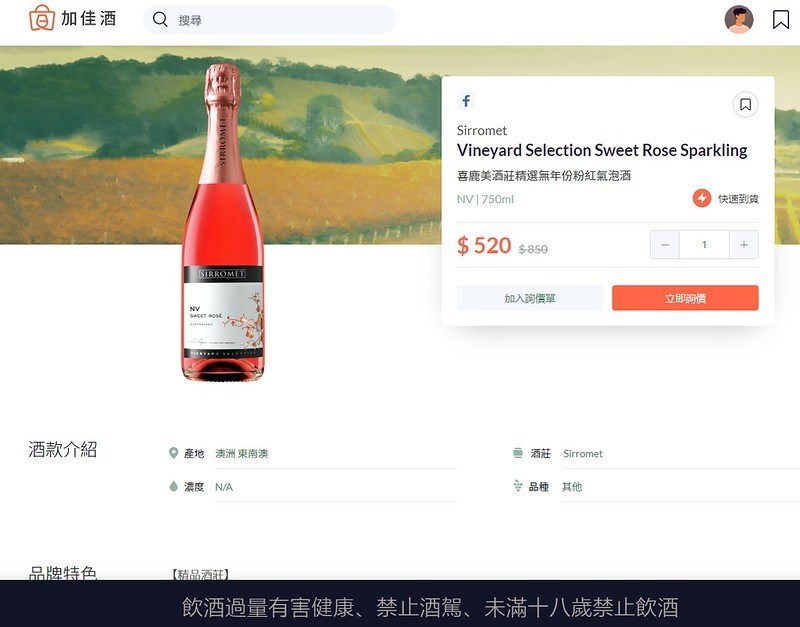Select the 其他 grape variety link

coord(570,487)
